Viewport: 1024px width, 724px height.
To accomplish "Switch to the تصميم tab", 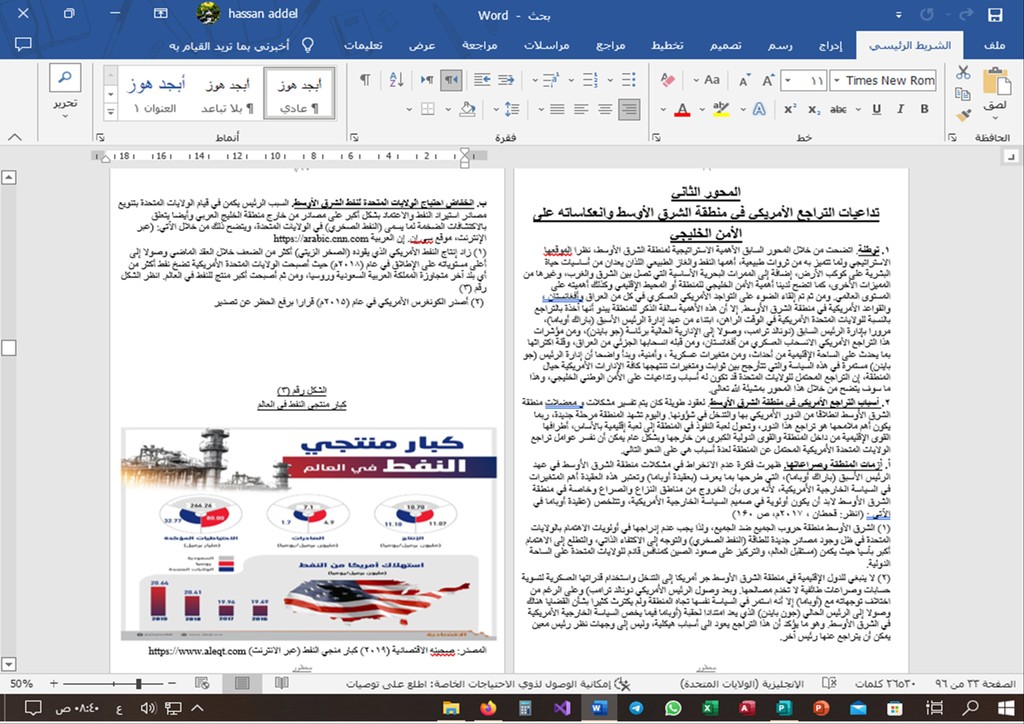I will 726,45.
